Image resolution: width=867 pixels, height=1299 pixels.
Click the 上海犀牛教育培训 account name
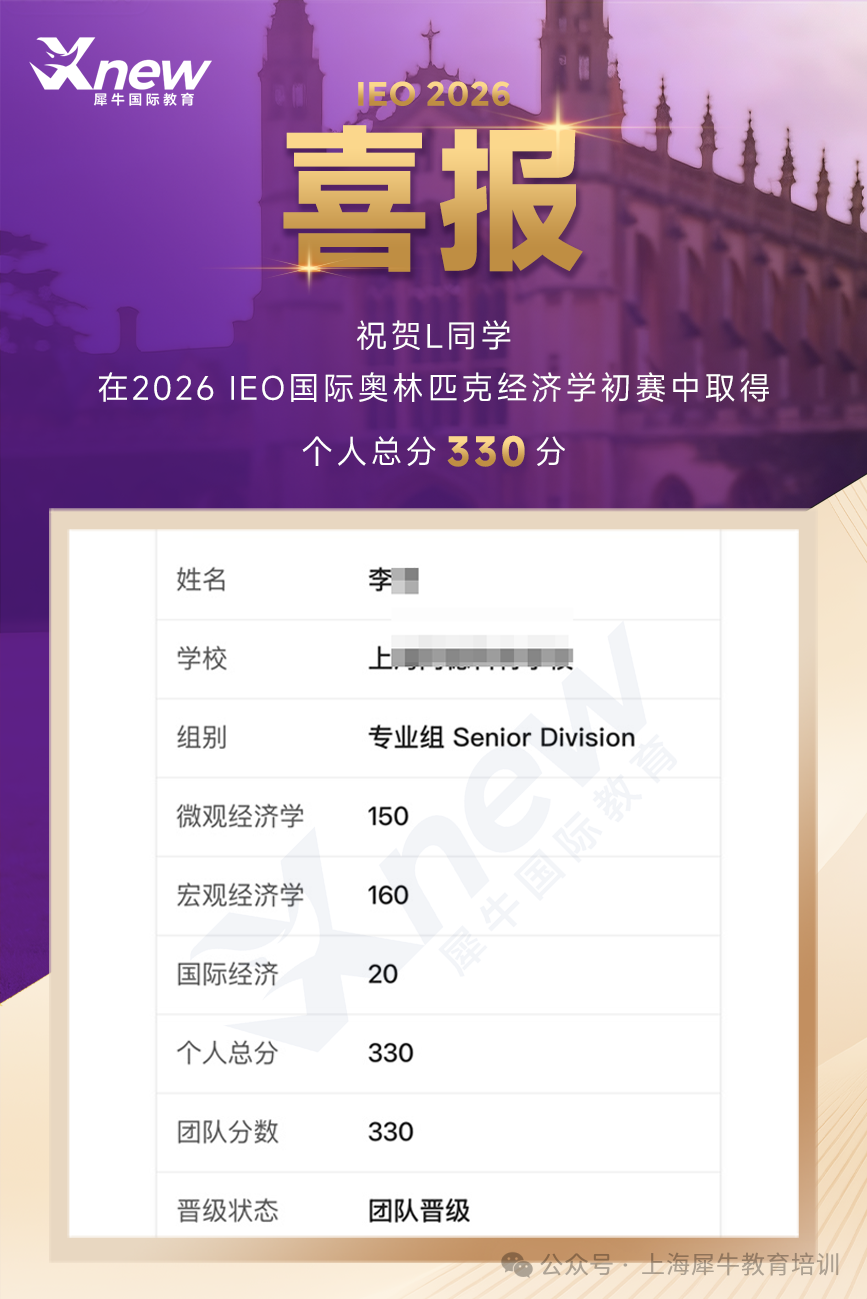click(740, 1265)
